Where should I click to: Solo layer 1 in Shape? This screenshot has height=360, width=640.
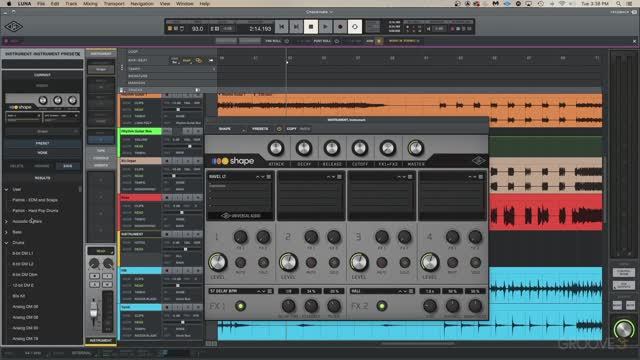coord(263,262)
